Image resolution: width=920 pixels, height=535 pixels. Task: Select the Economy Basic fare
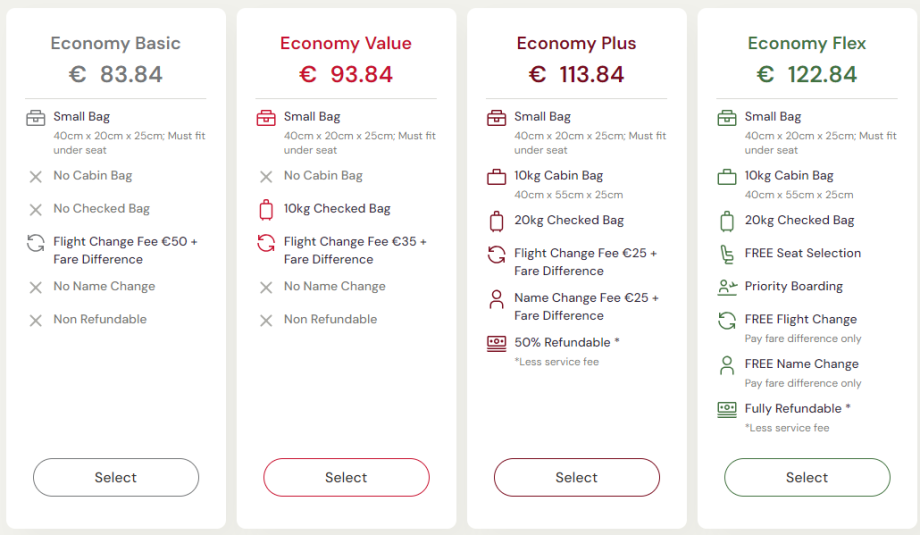pos(116,478)
